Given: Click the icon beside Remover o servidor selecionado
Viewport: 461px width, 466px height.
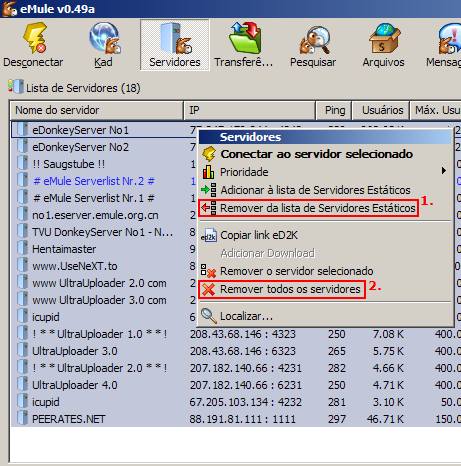Looking at the screenshot, I should coord(209,271).
